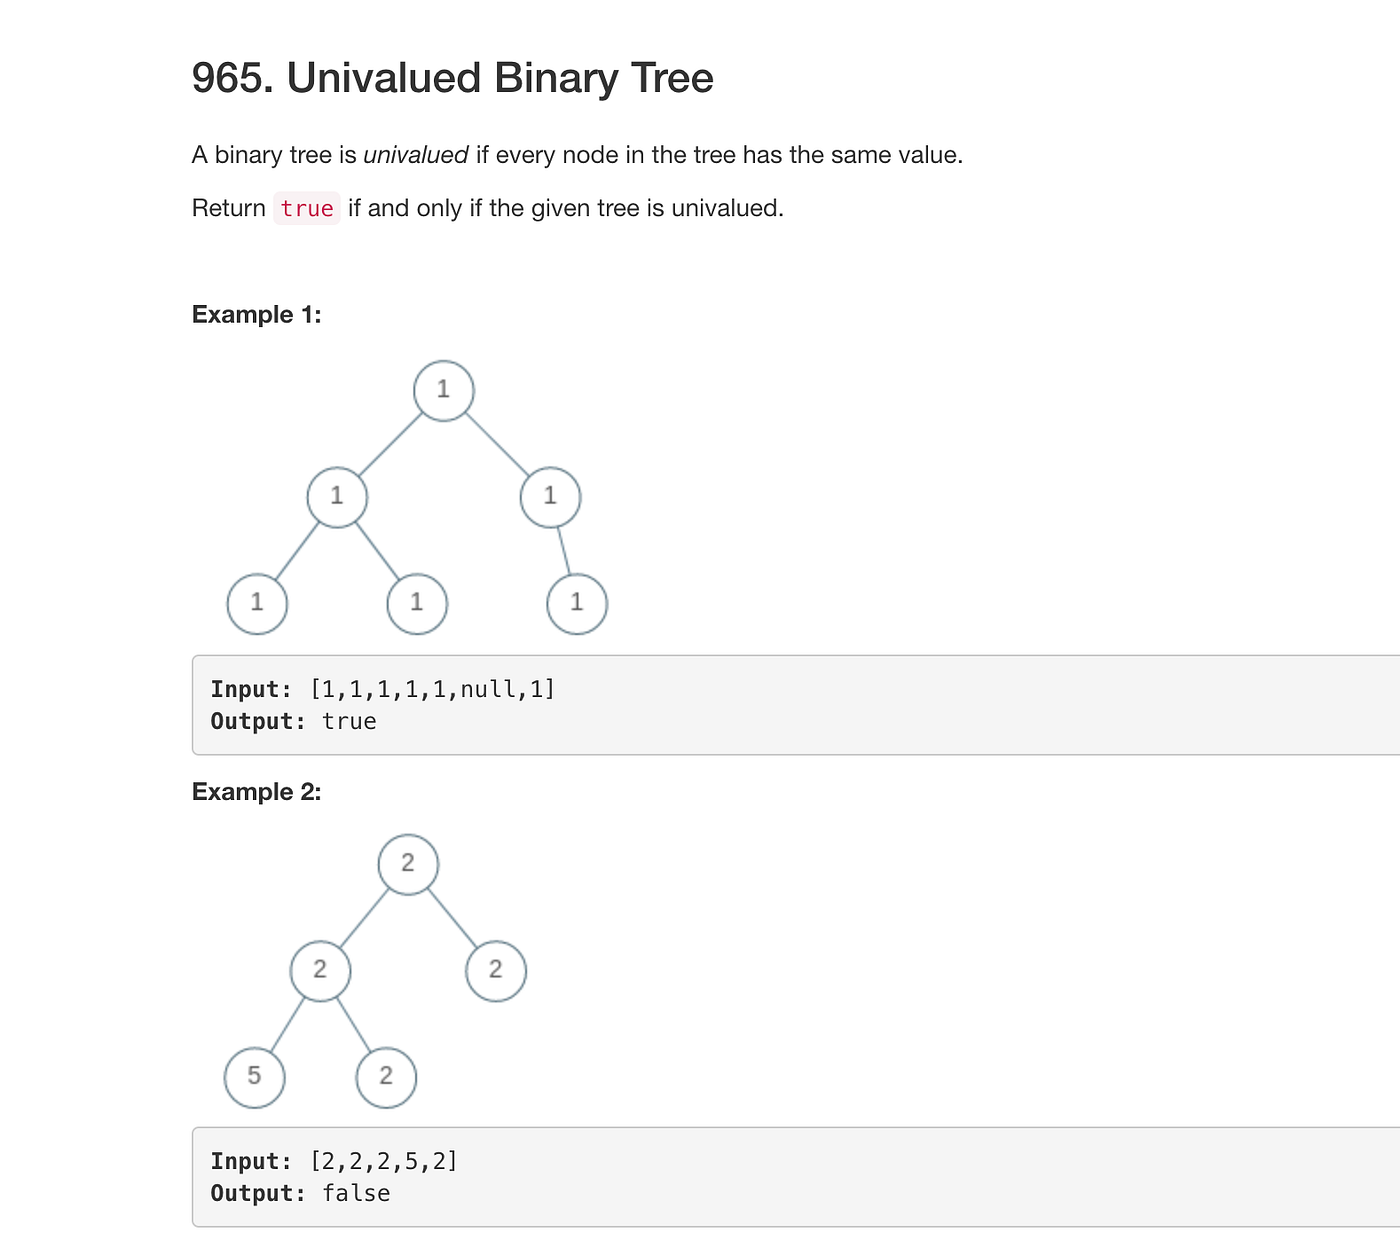This screenshot has height=1254, width=1400.
Task: Click the leftmost leaf node in Example 1 tree
Action: tap(257, 603)
